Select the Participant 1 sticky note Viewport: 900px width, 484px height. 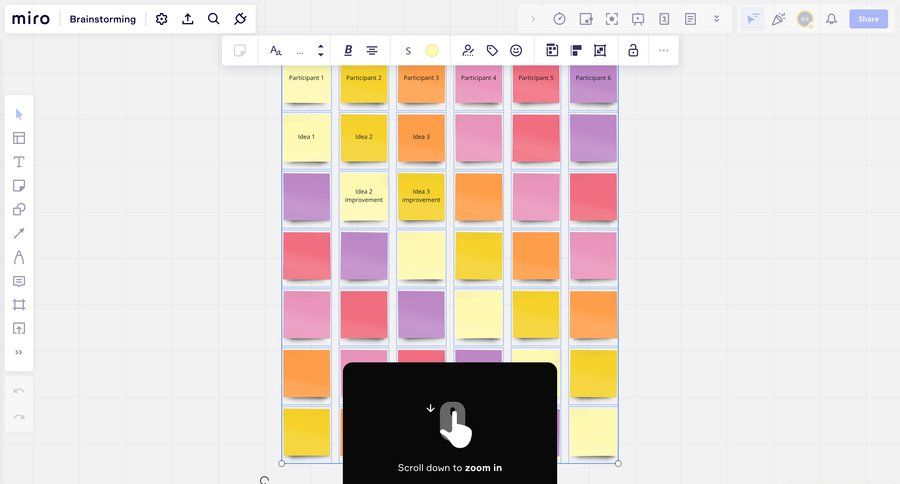click(x=307, y=84)
